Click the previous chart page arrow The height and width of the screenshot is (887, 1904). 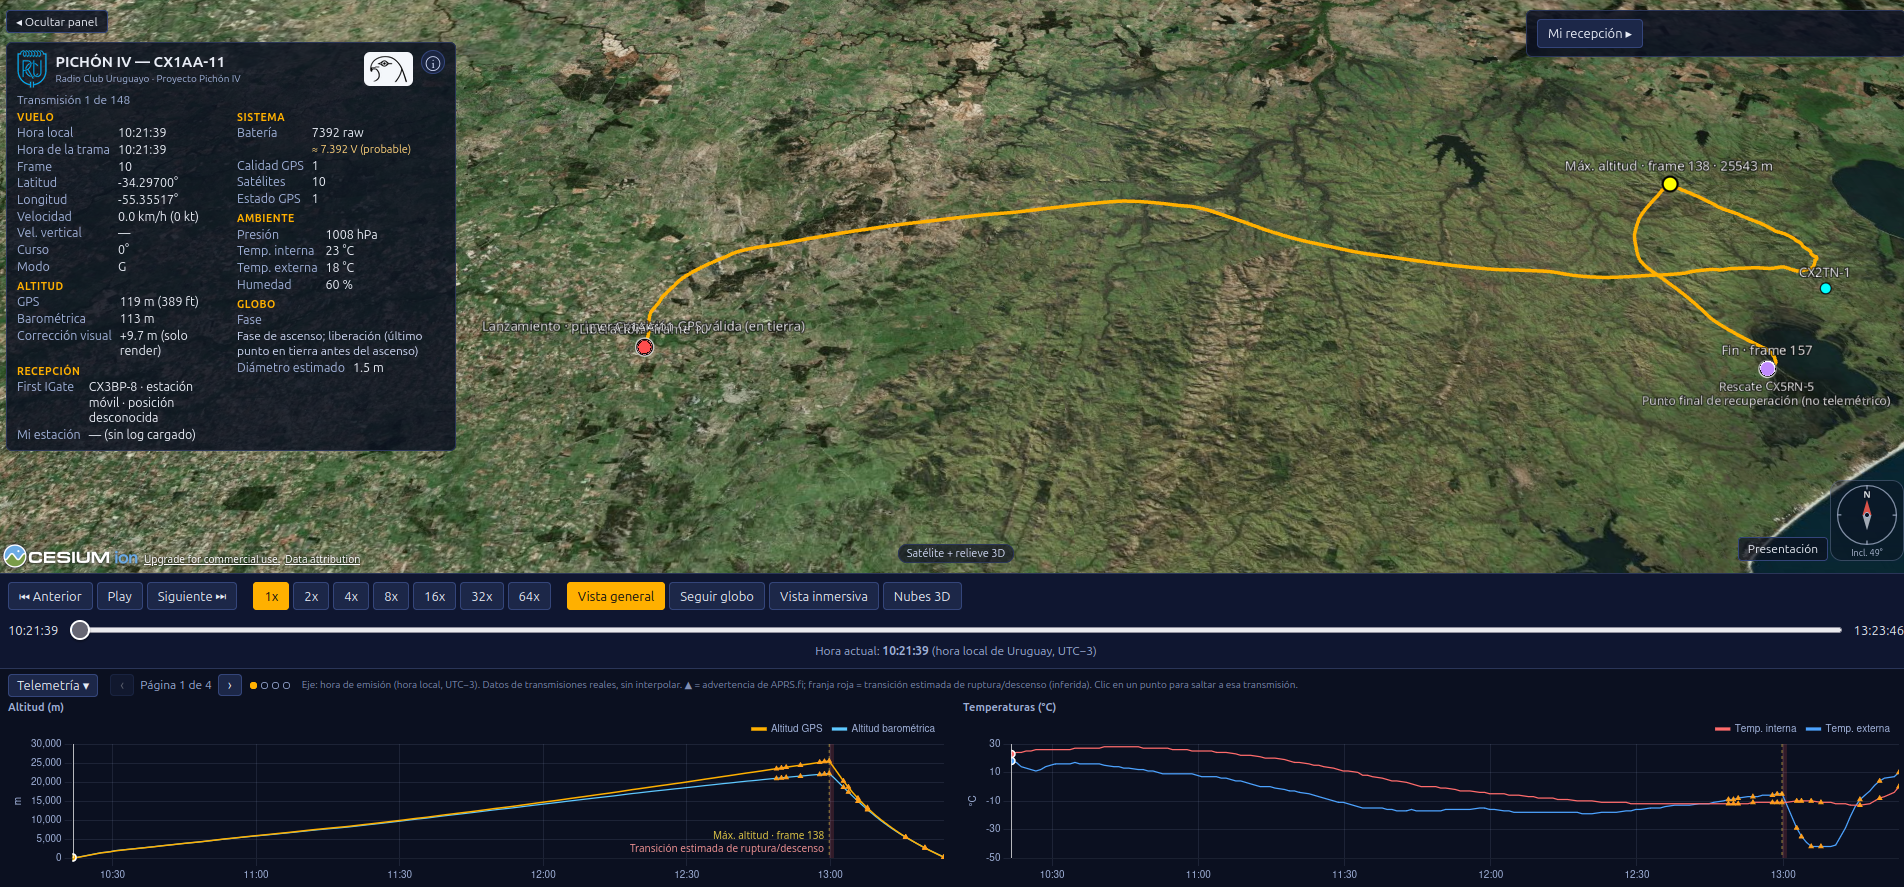122,685
